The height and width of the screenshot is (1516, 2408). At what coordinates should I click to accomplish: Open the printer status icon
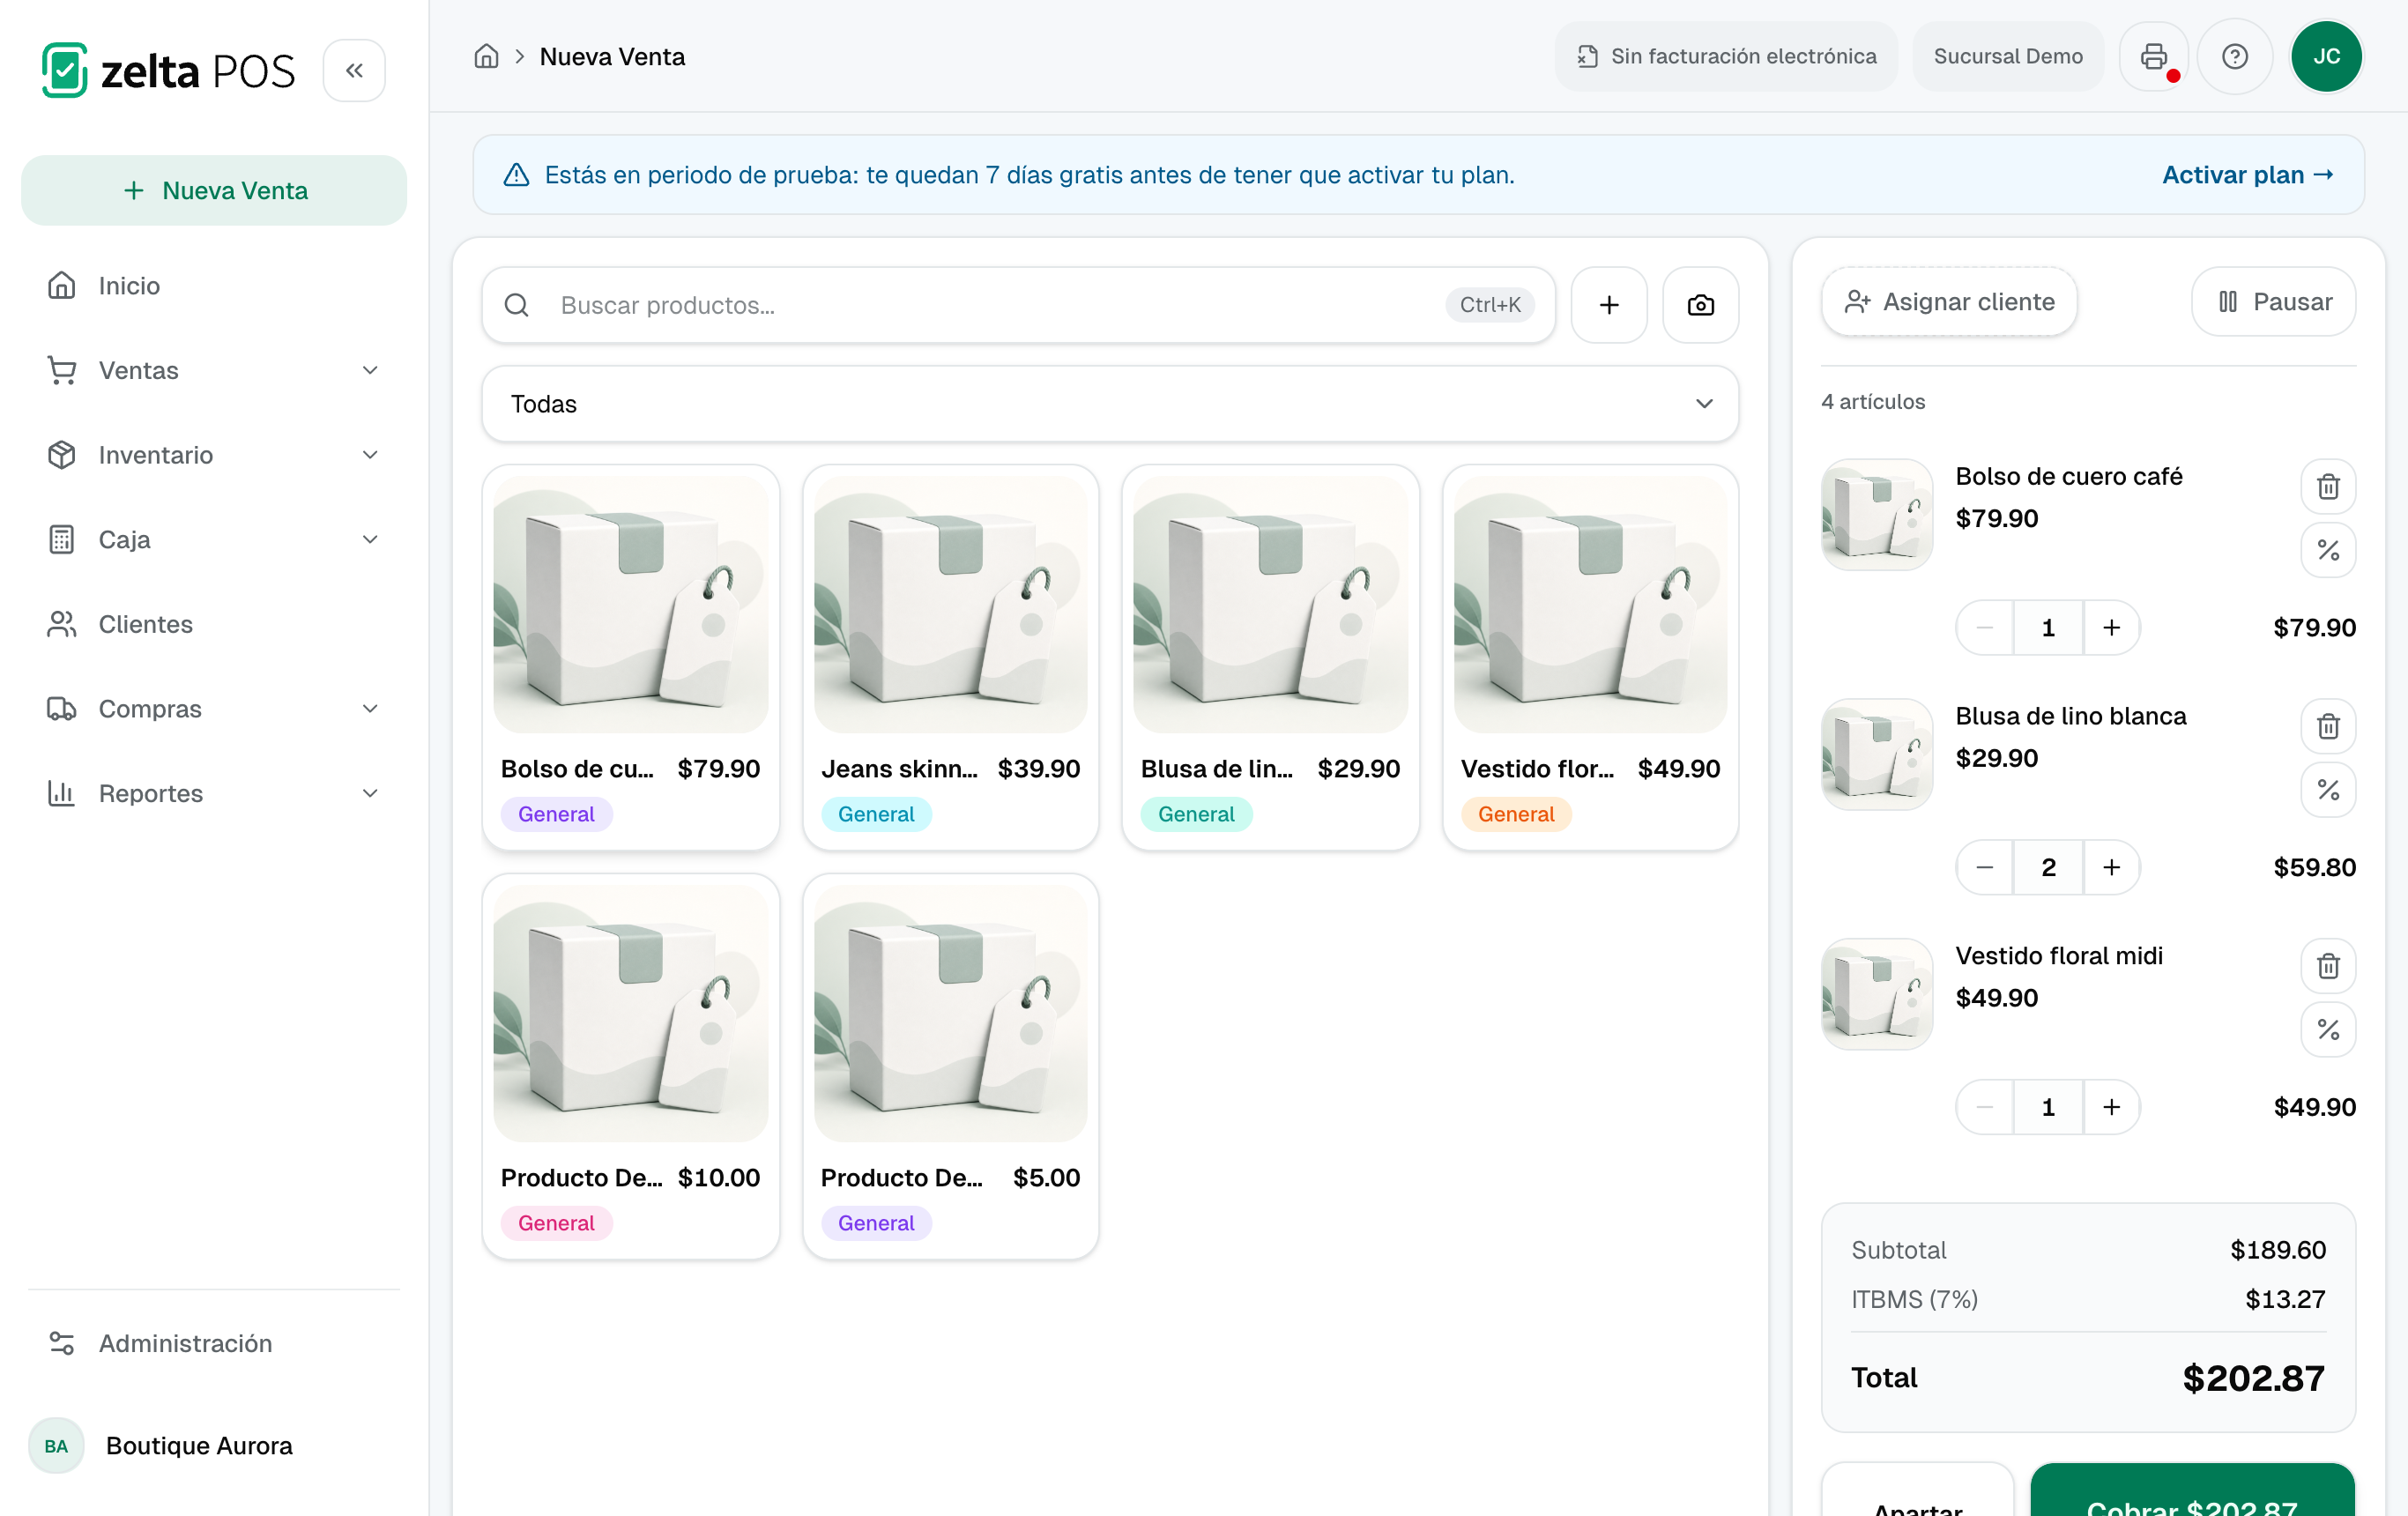(2153, 57)
